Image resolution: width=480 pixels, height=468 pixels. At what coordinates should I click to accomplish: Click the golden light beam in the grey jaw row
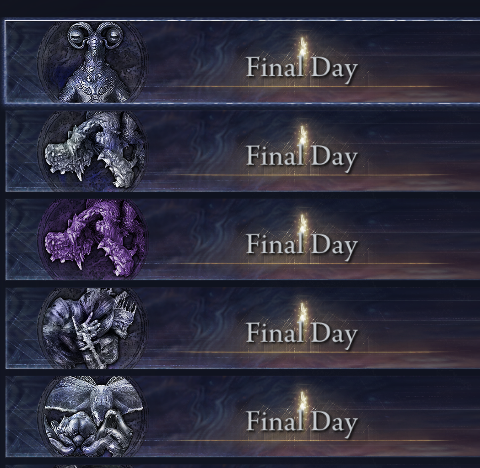[x=302, y=137]
